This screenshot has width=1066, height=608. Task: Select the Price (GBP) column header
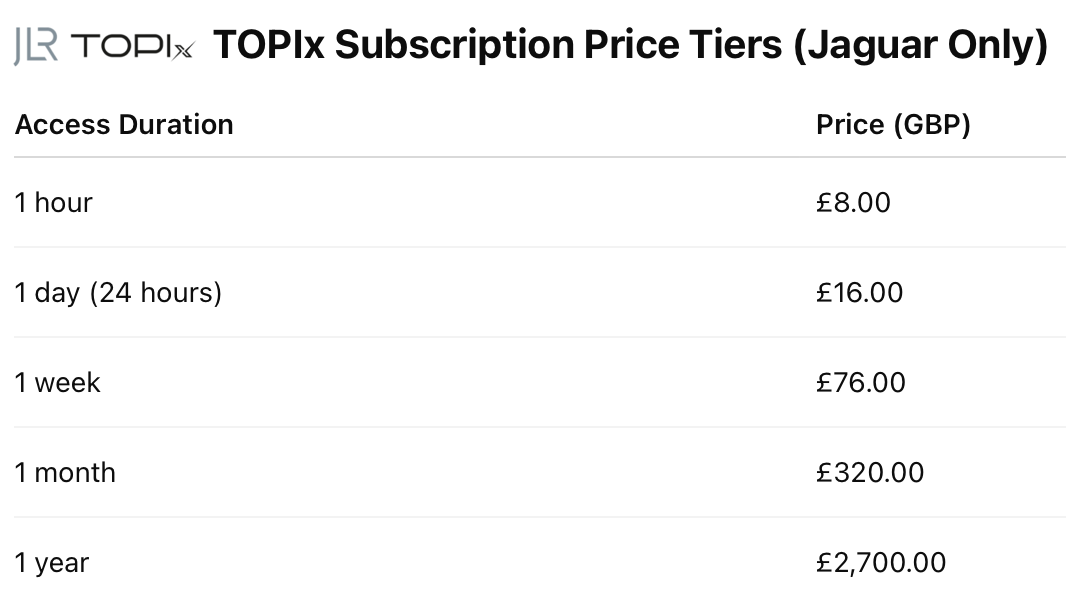[x=893, y=125]
